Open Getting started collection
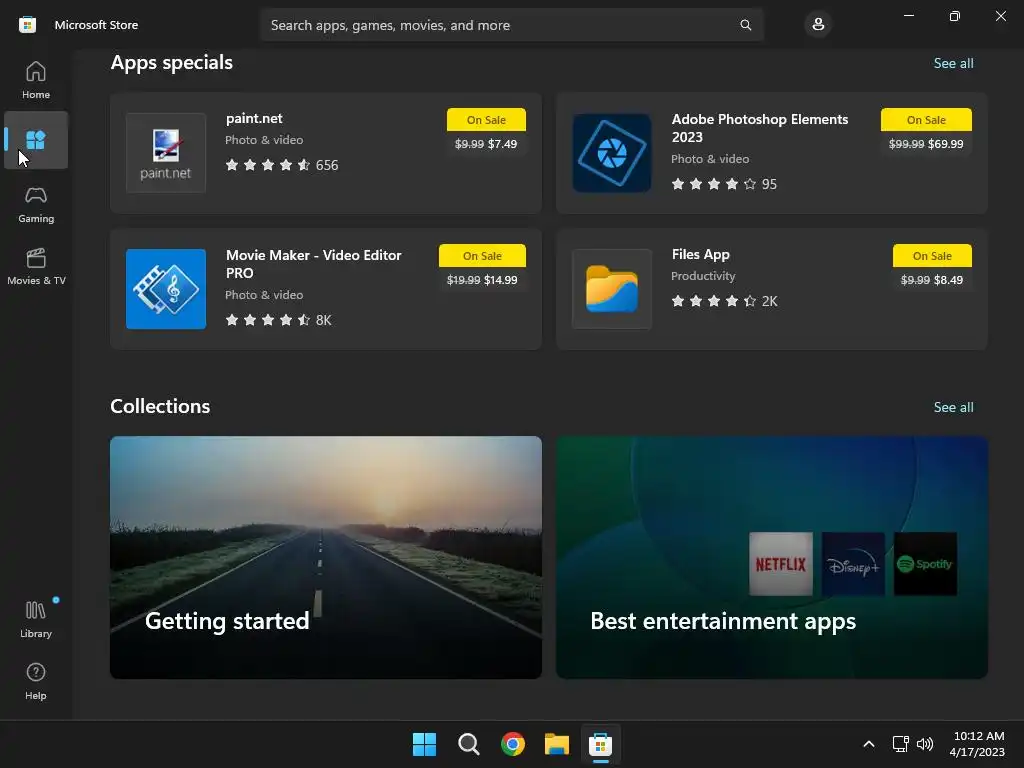The image size is (1024, 768). coord(326,557)
